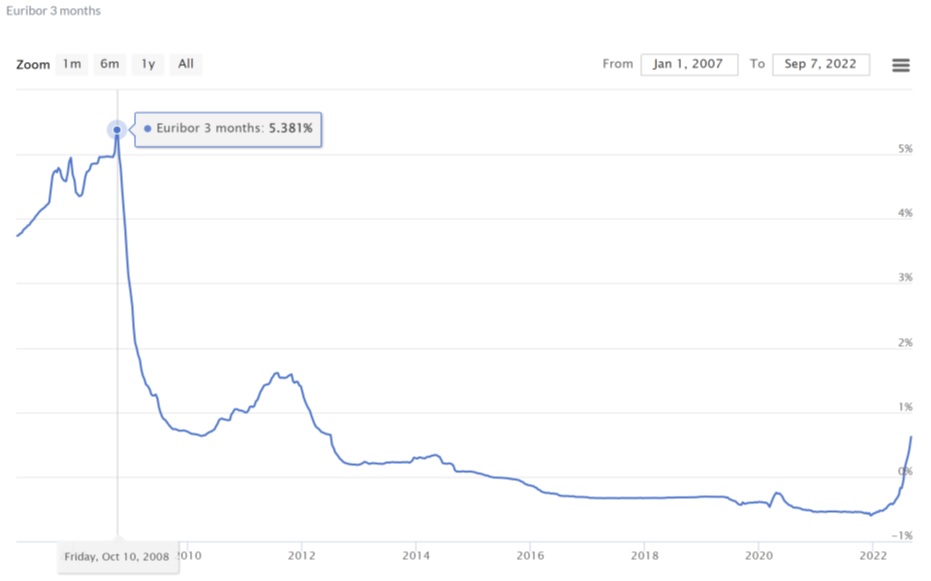The width and height of the screenshot is (931, 581).
Task: Click the Euribor 3 months chart title
Action: tap(54, 10)
